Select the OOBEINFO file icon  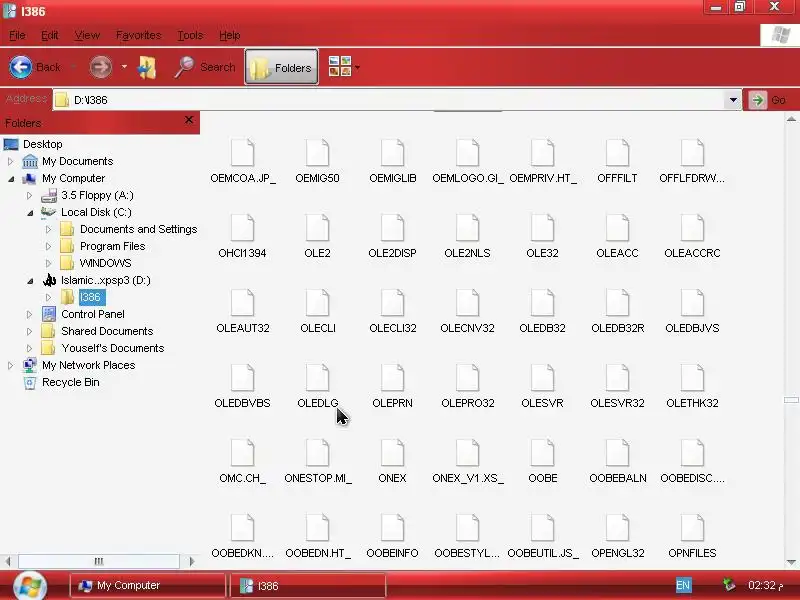click(392, 527)
